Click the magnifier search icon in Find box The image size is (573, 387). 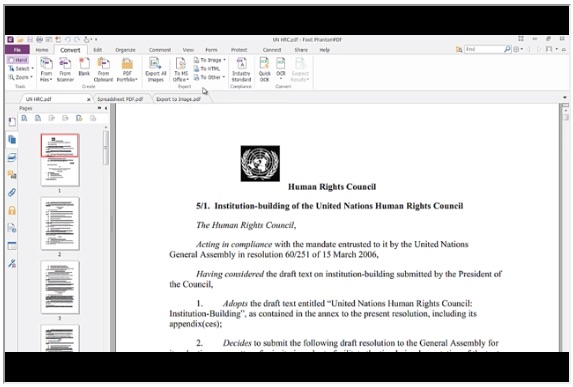point(507,49)
